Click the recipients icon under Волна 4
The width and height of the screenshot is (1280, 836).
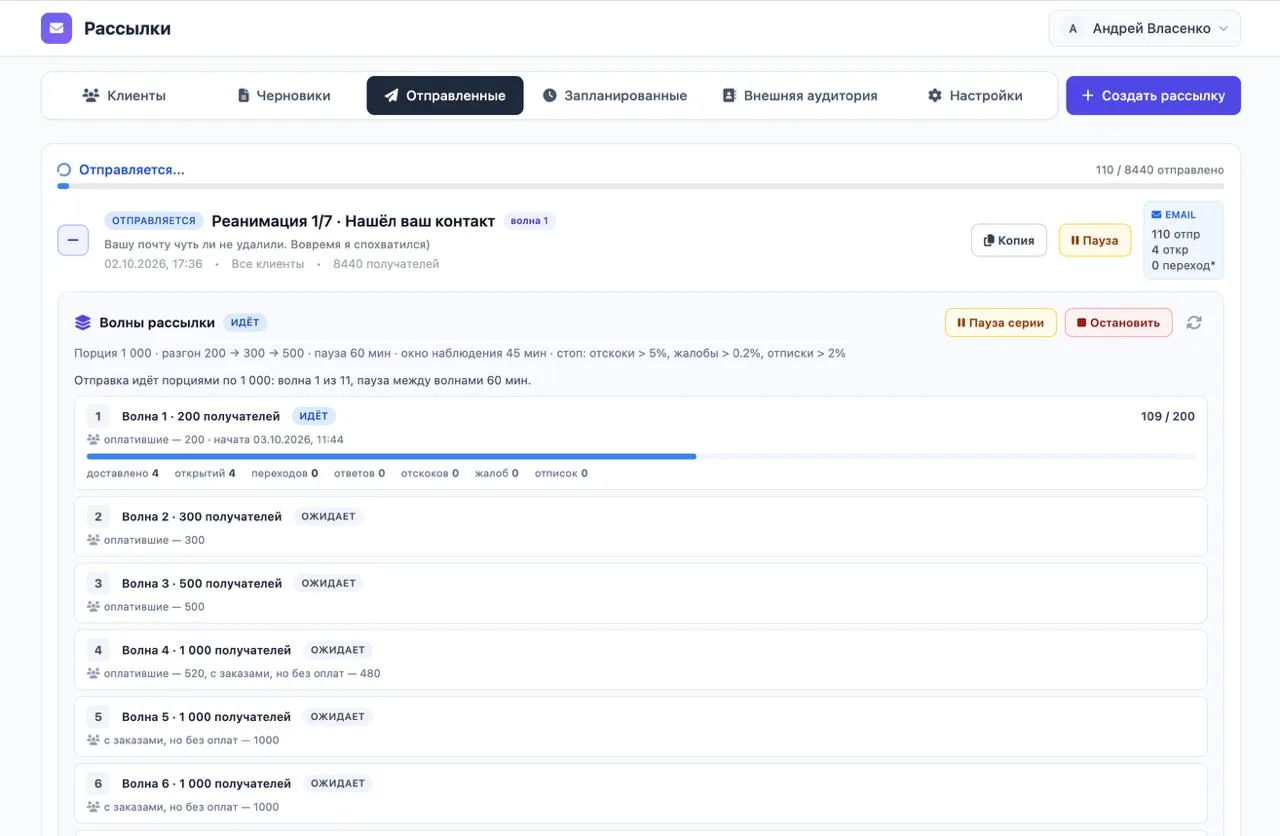click(93, 674)
